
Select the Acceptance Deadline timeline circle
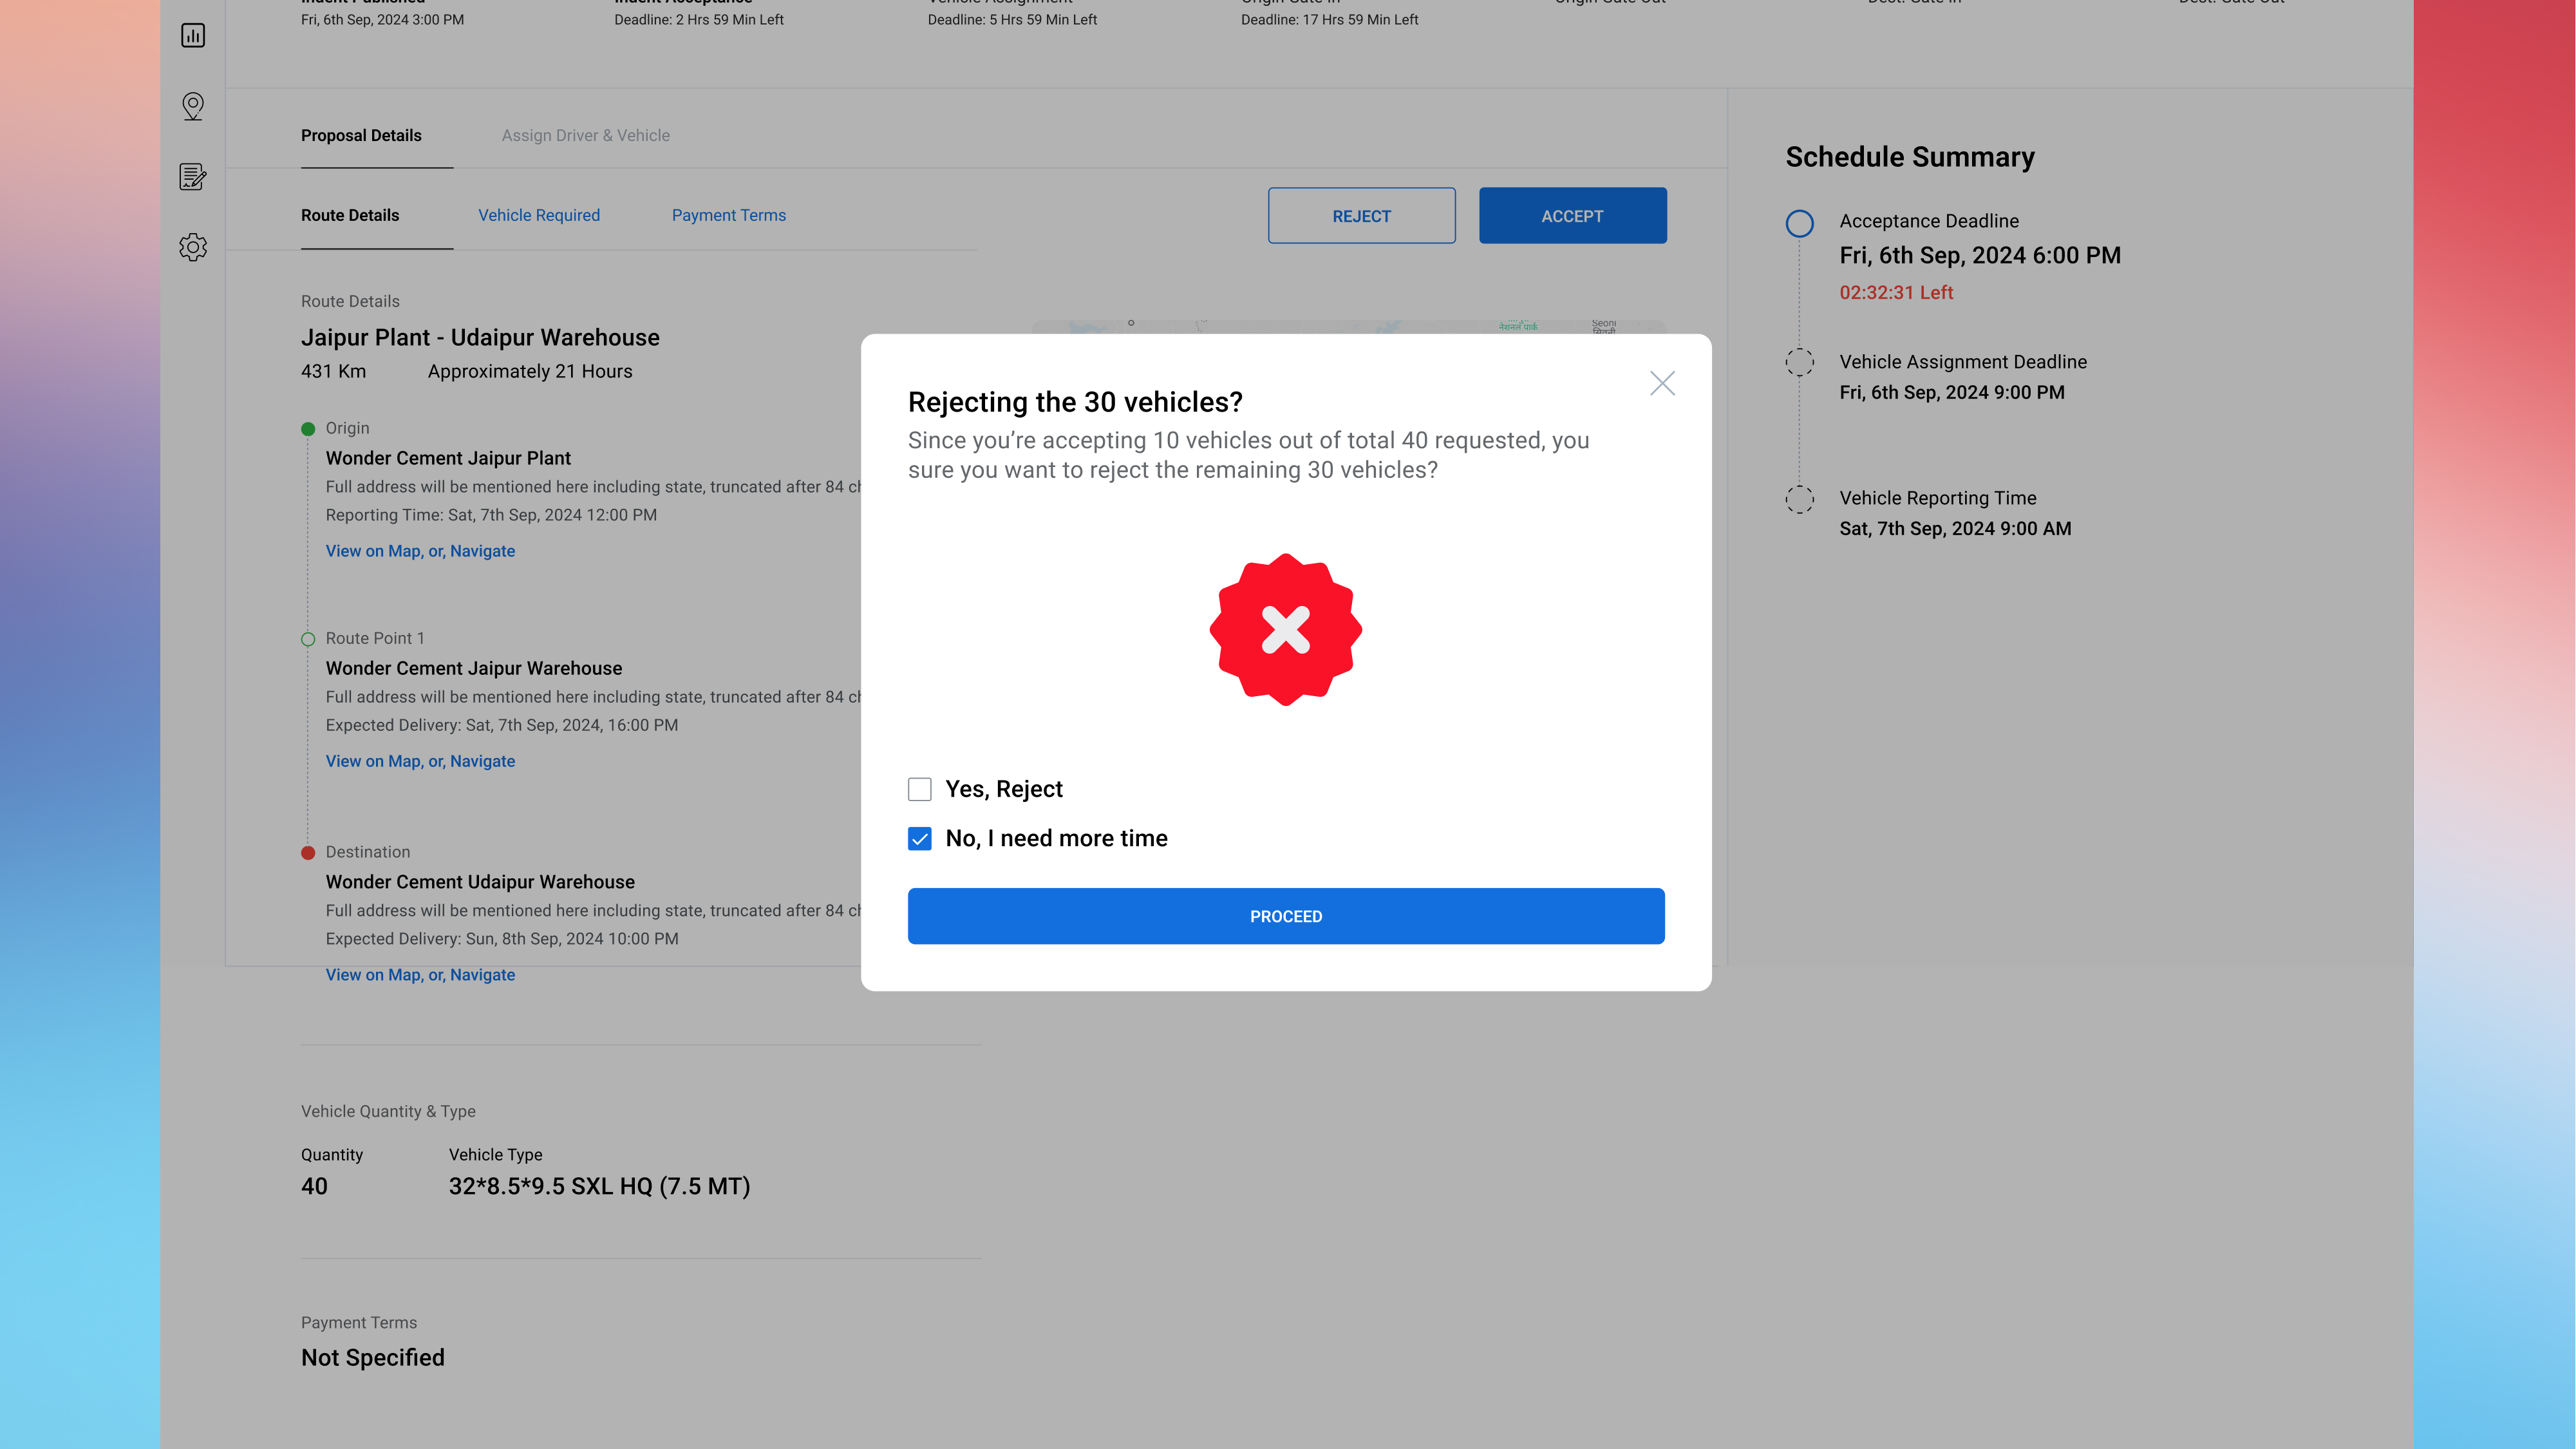[x=1800, y=224]
